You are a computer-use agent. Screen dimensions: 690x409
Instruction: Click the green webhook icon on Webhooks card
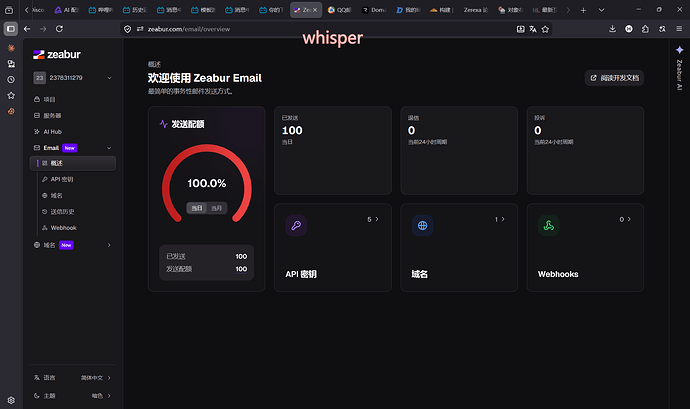click(549, 225)
